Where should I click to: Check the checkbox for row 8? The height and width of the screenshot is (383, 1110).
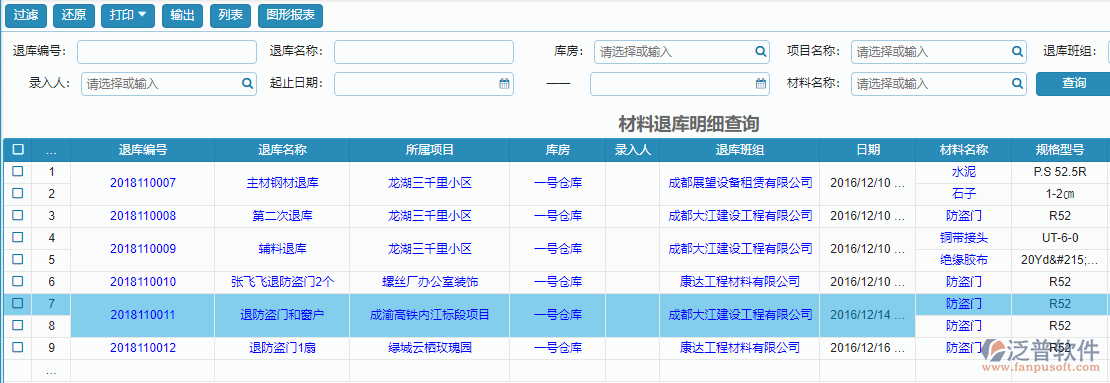click(18, 325)
